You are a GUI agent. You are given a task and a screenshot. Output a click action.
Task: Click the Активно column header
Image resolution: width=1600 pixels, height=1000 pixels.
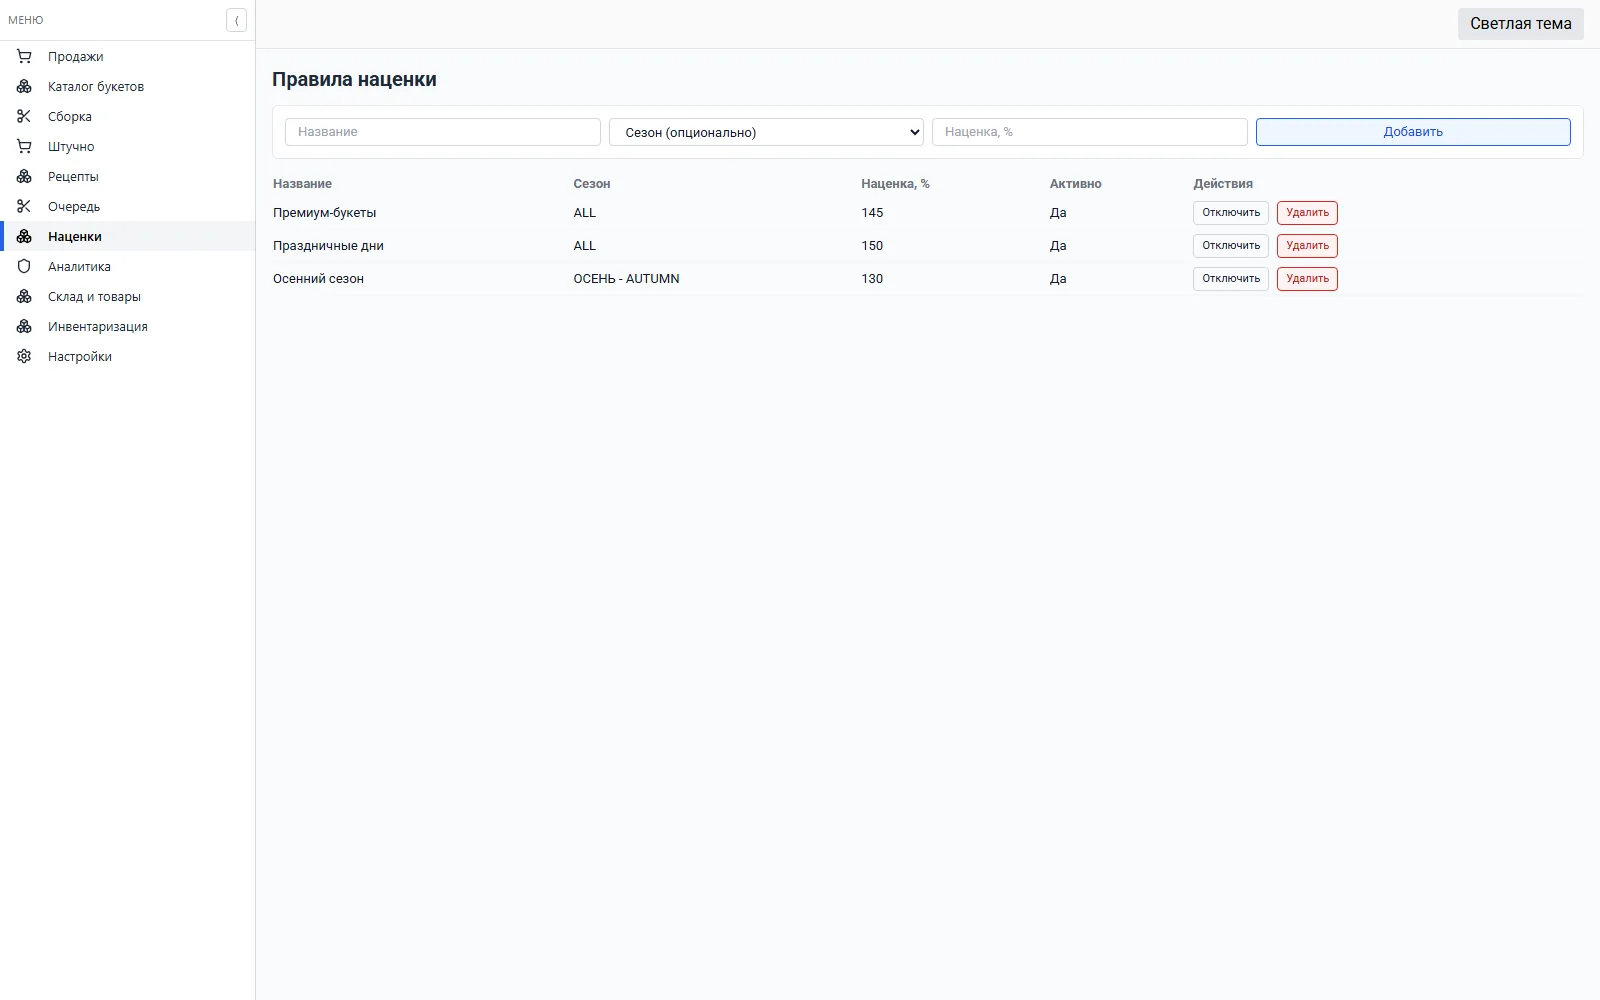pos(1076,184)
